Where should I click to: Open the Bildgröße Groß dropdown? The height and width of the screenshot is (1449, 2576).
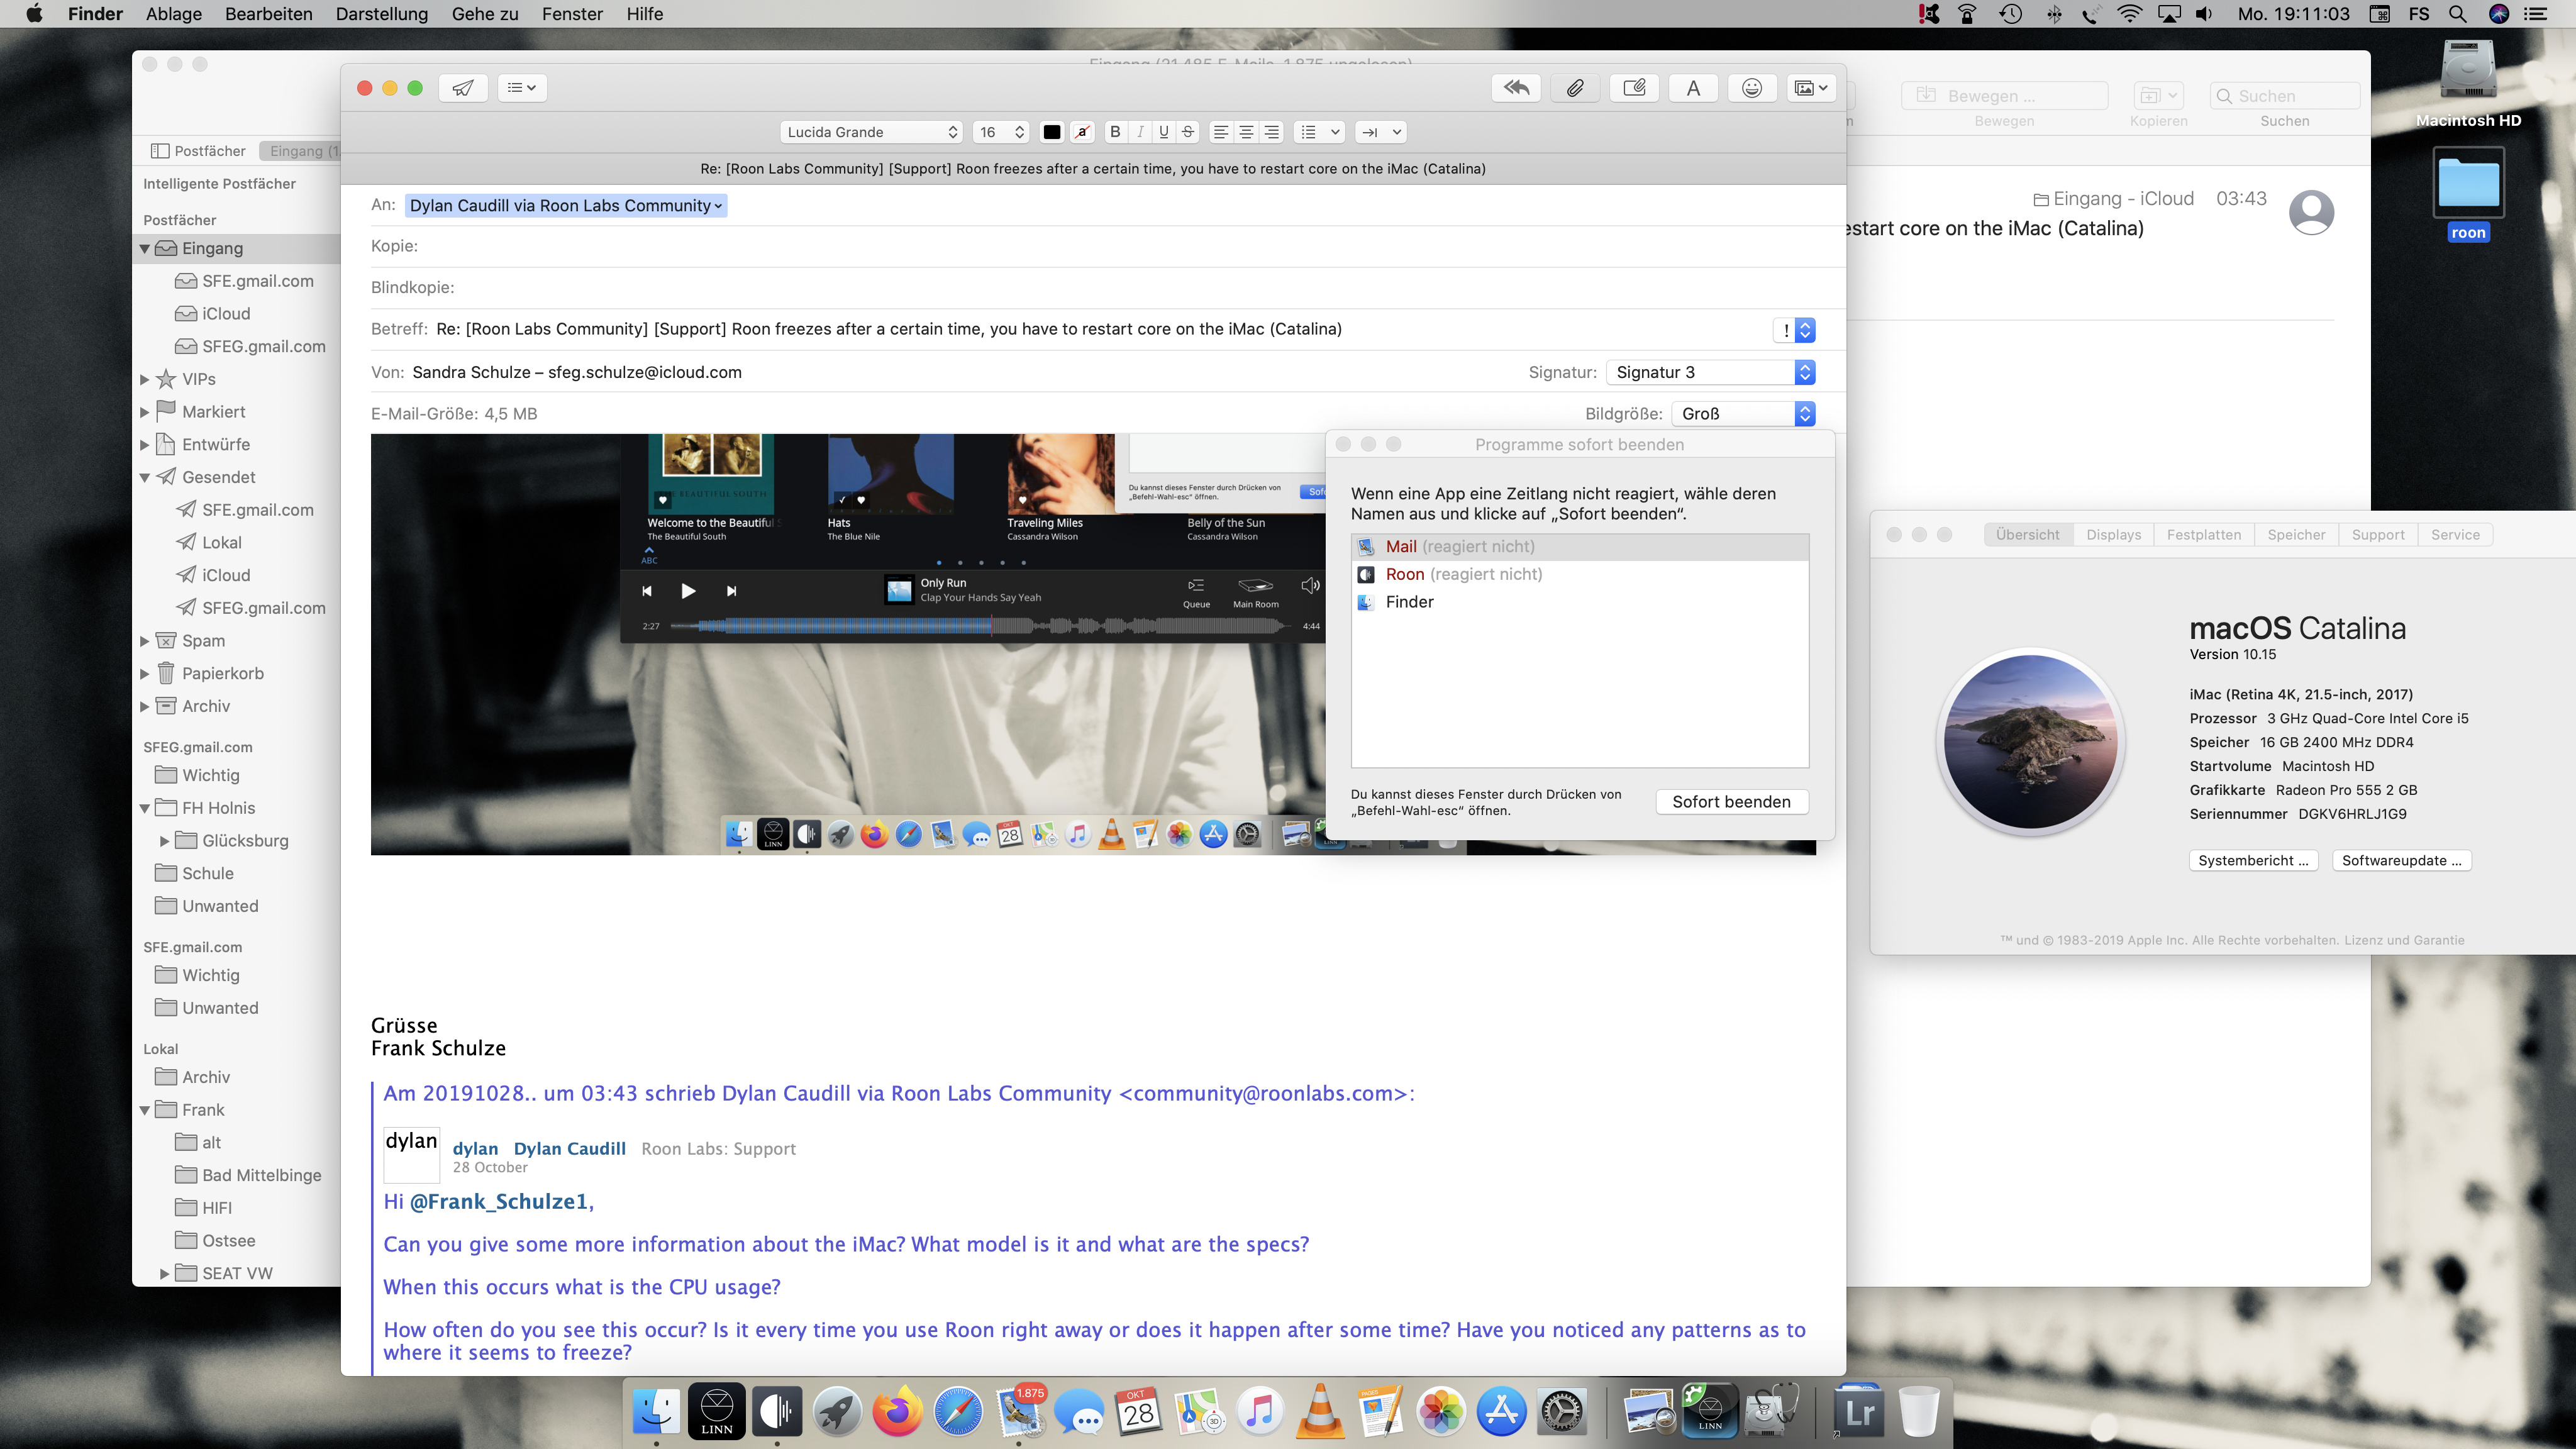[x=1743, y=414]
